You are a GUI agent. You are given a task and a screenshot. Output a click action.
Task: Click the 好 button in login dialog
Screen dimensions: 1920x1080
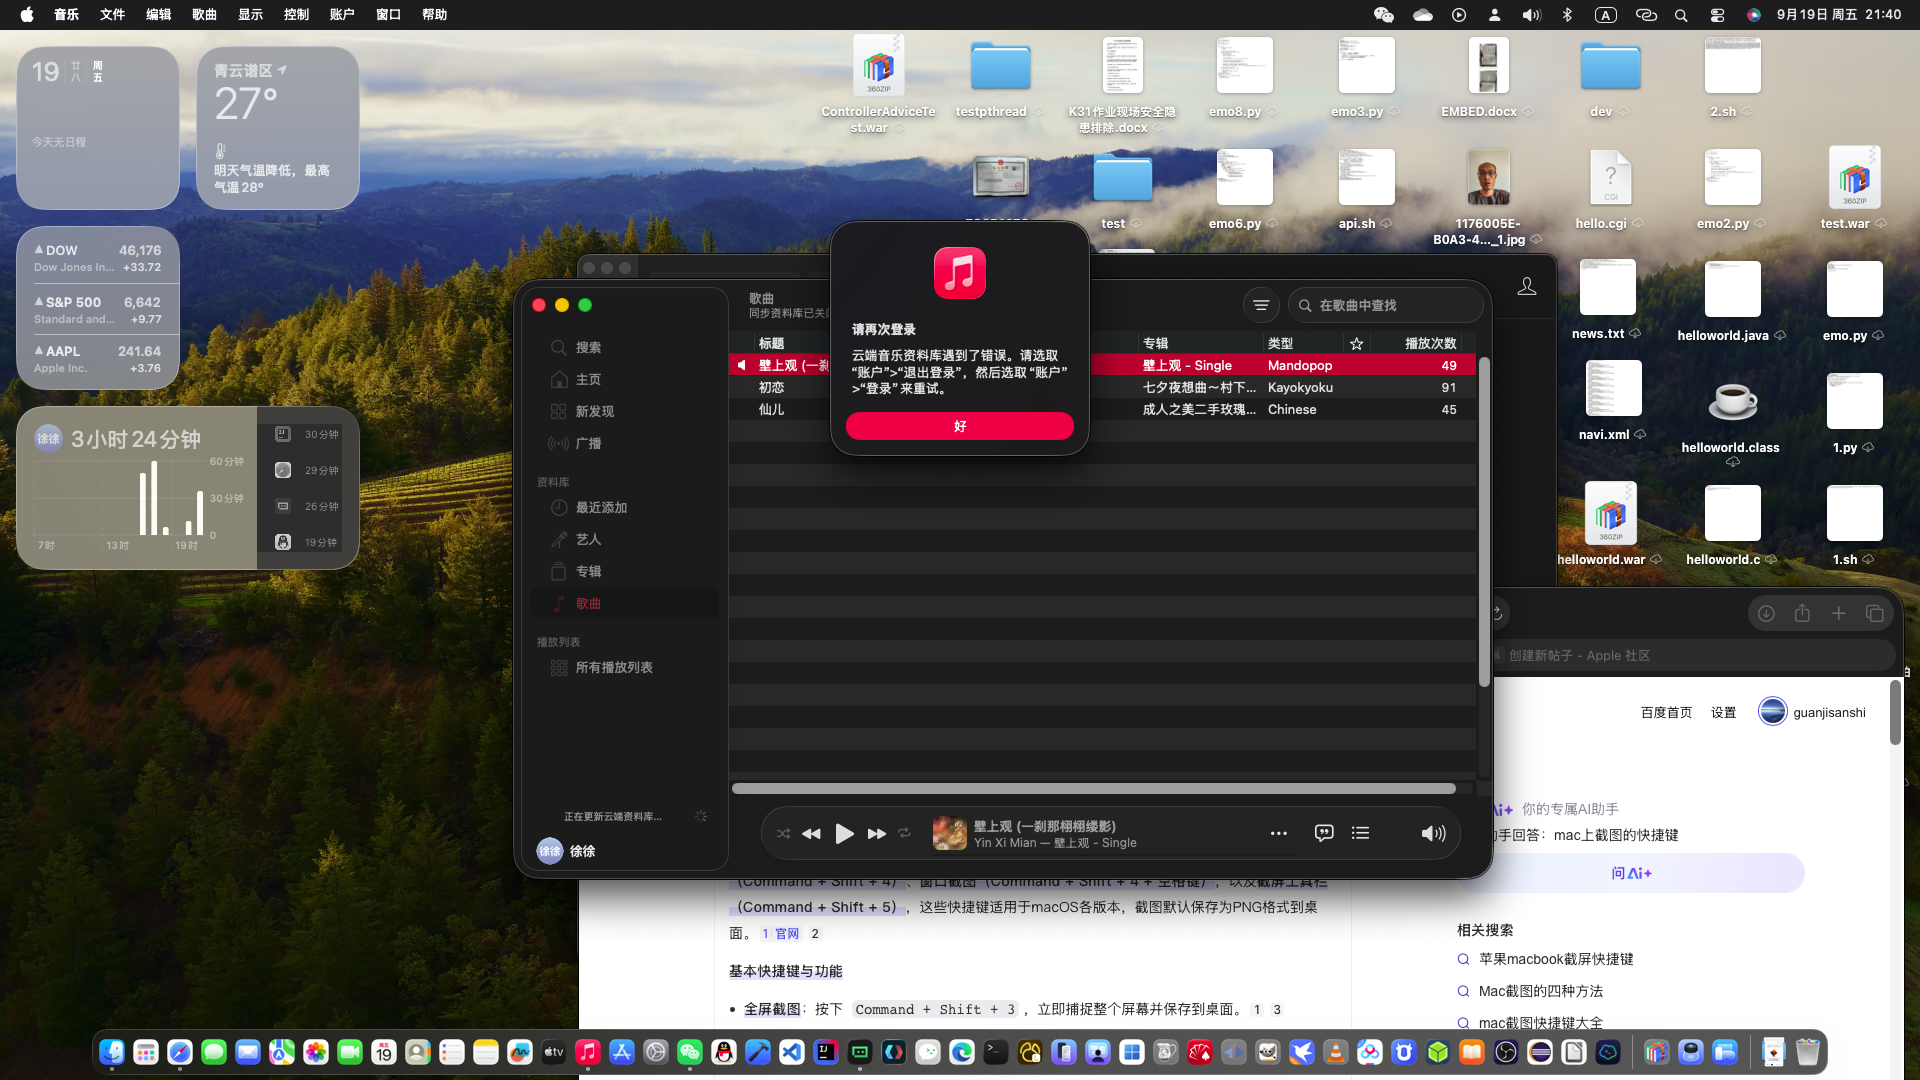tap(959, 426)
